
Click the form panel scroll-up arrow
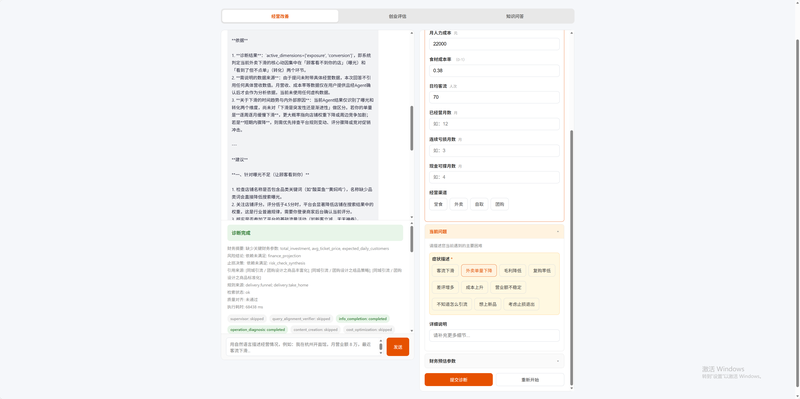(x=571, y=33)
